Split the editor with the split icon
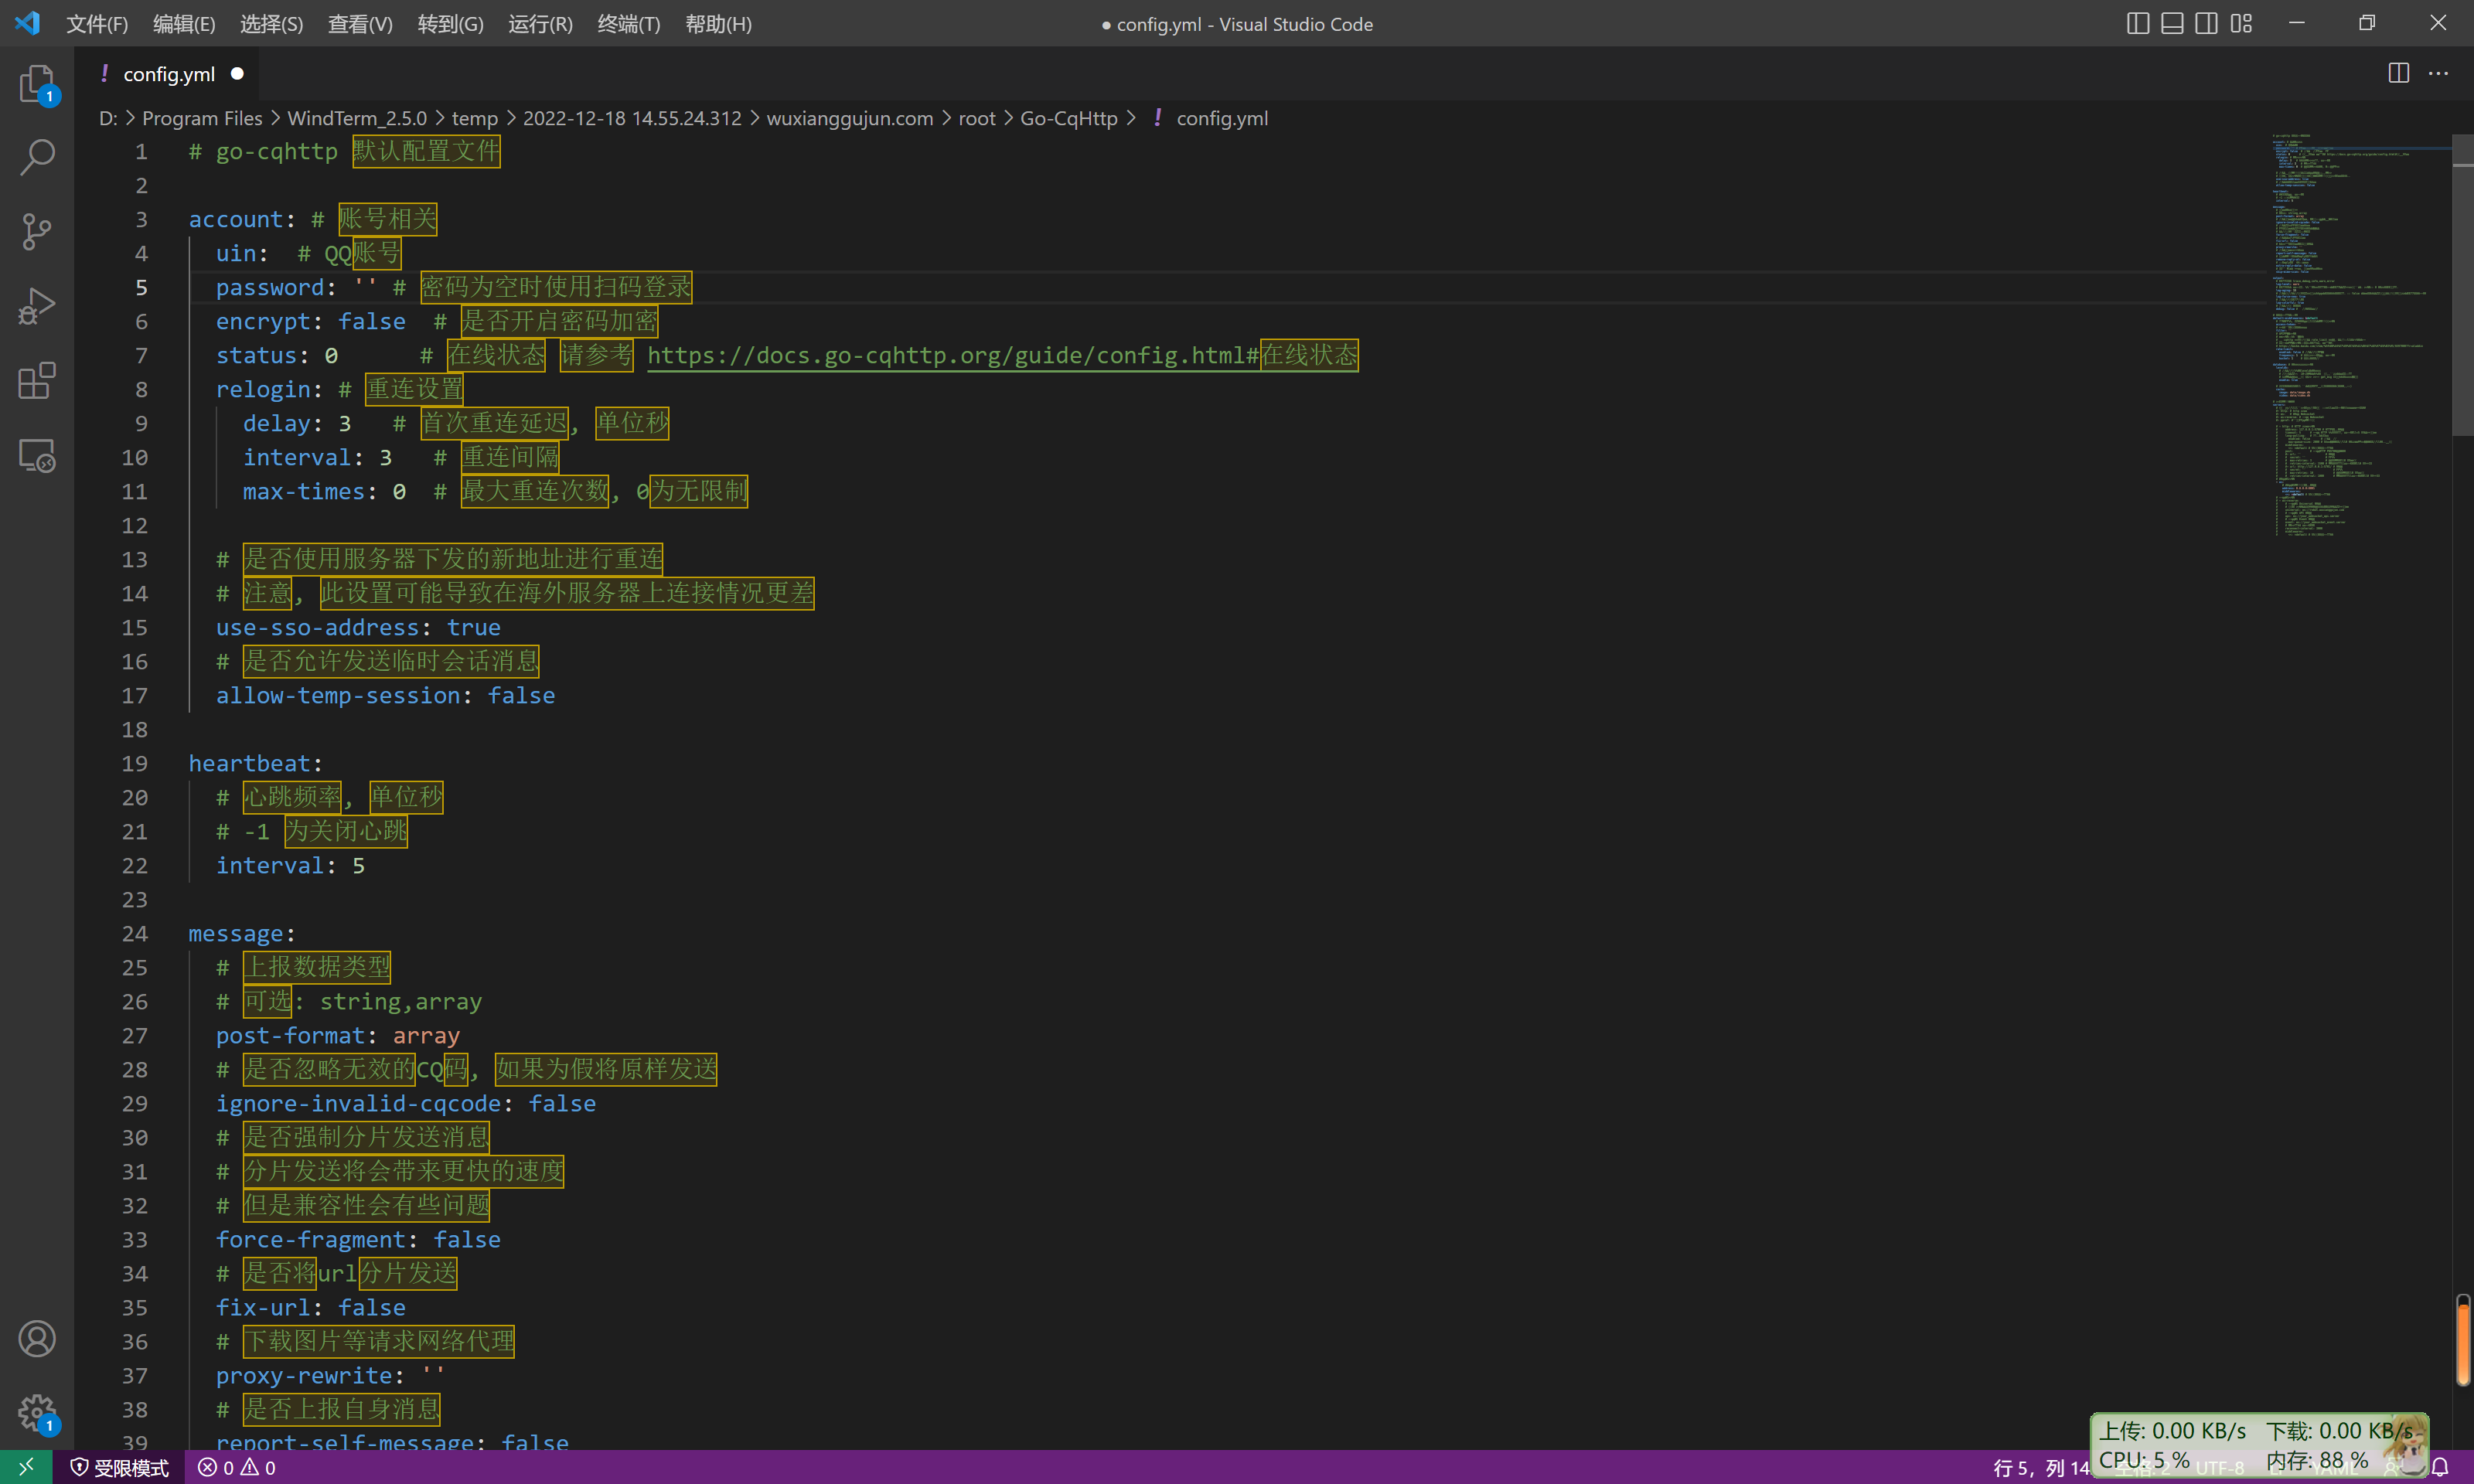2474x1484 pixels. 2398,72
